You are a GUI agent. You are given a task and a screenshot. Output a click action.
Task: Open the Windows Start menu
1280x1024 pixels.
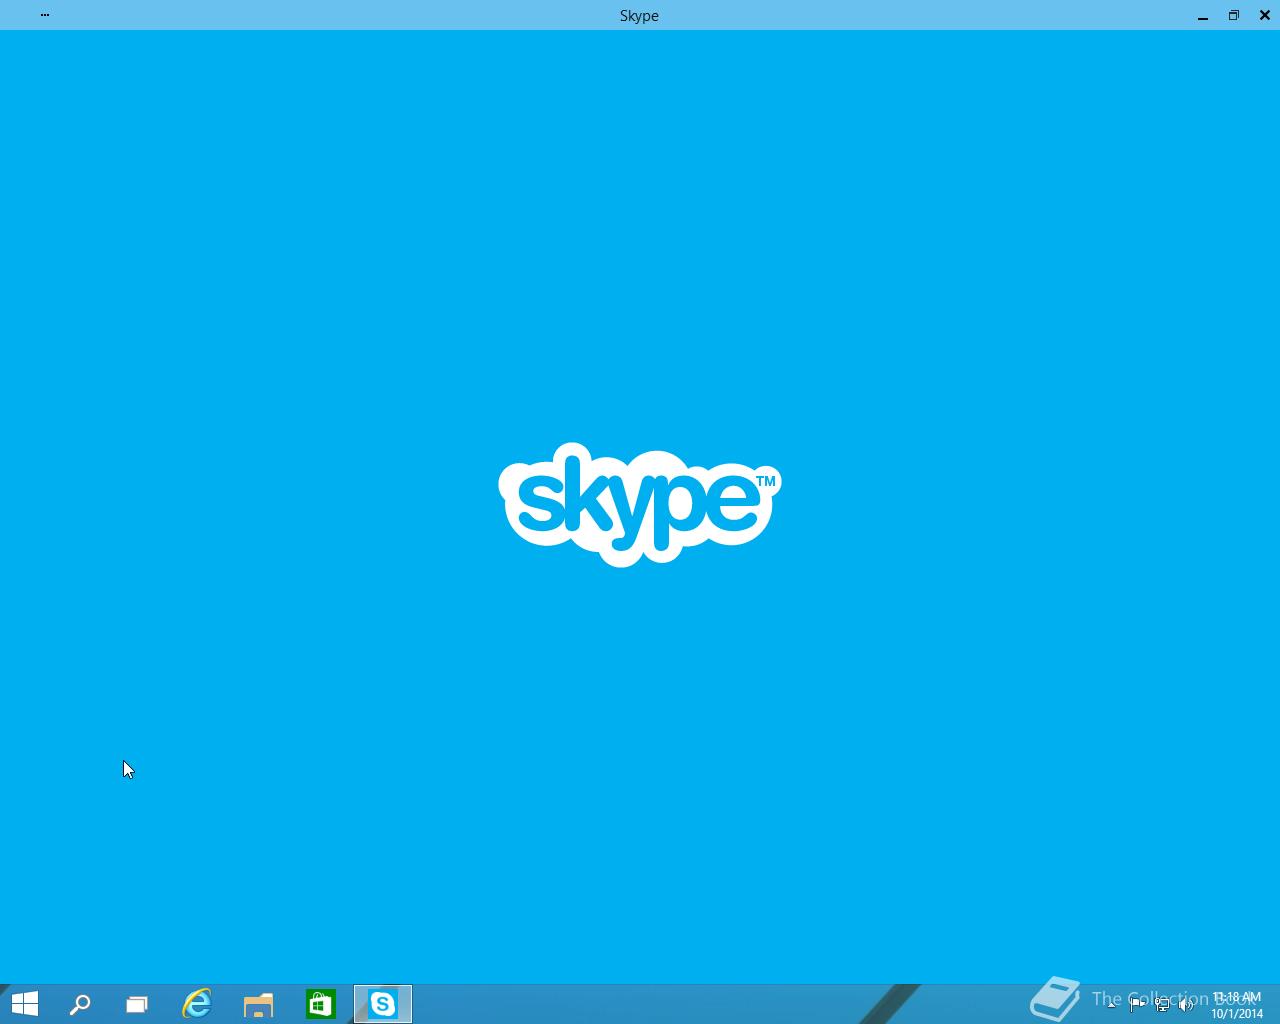(x=25, y=1004)
